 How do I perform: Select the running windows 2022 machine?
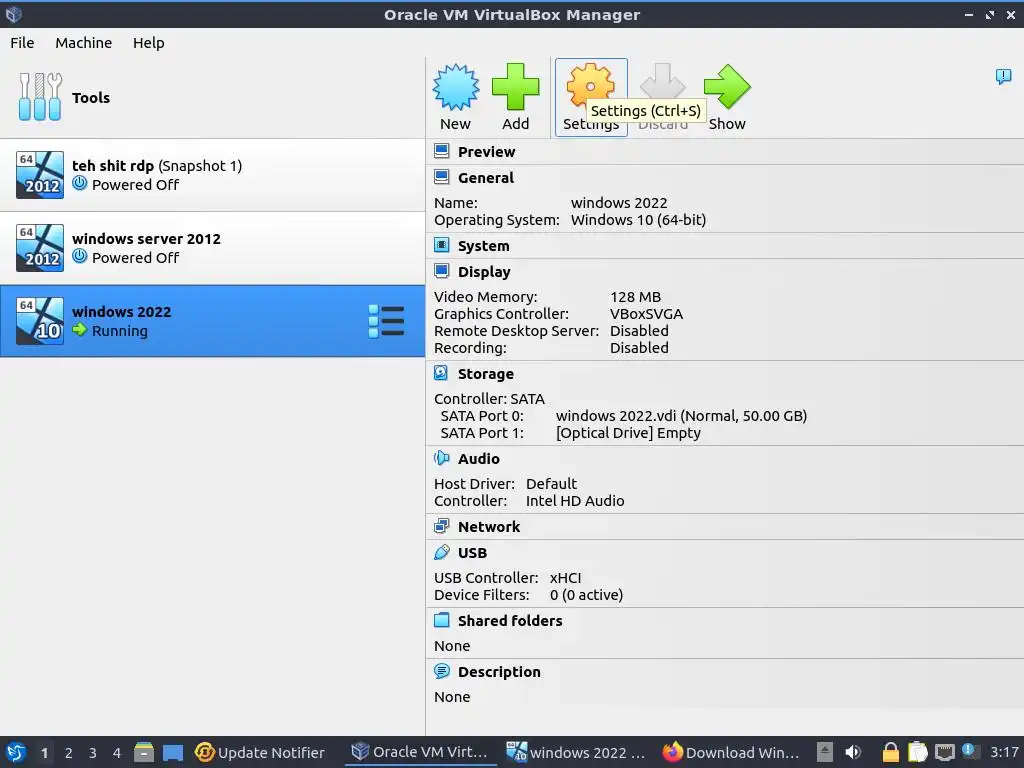(212, 321)
